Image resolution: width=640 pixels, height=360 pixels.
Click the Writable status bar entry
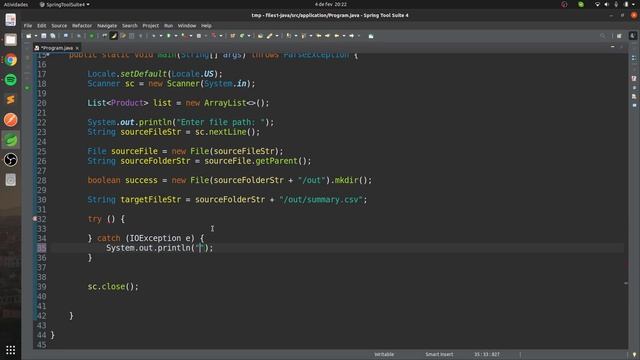[384, 354]
